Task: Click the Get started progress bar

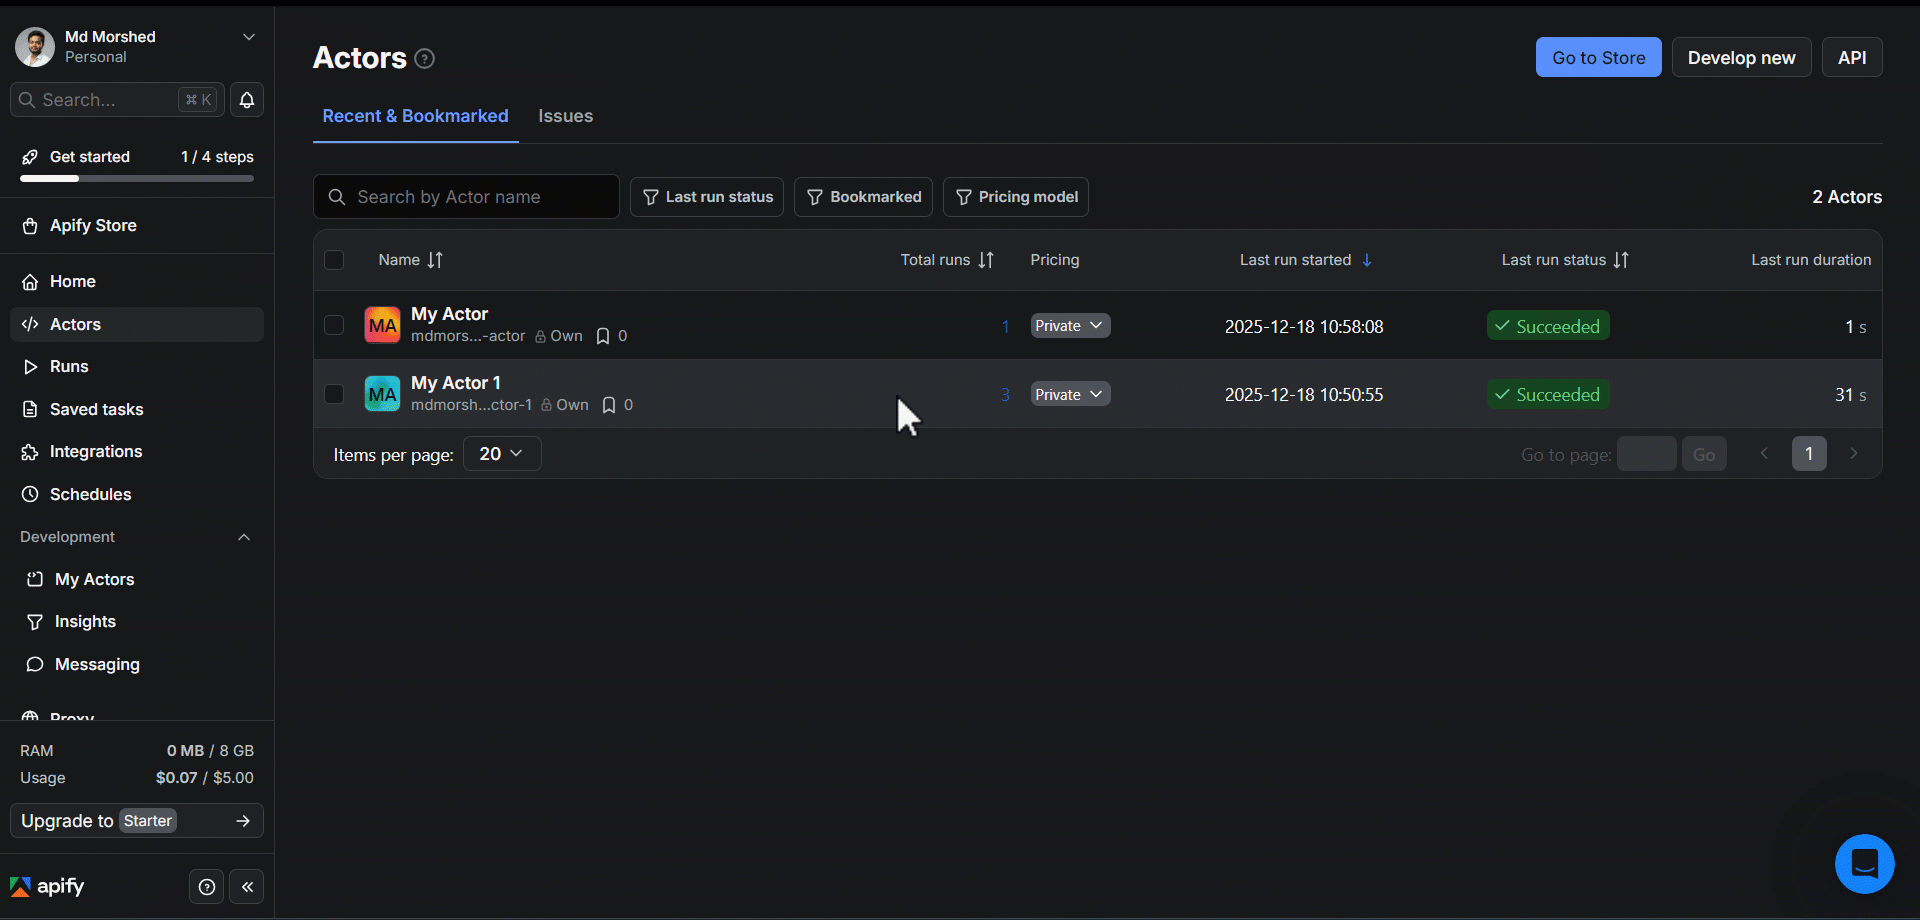Action: click(137, 178)
